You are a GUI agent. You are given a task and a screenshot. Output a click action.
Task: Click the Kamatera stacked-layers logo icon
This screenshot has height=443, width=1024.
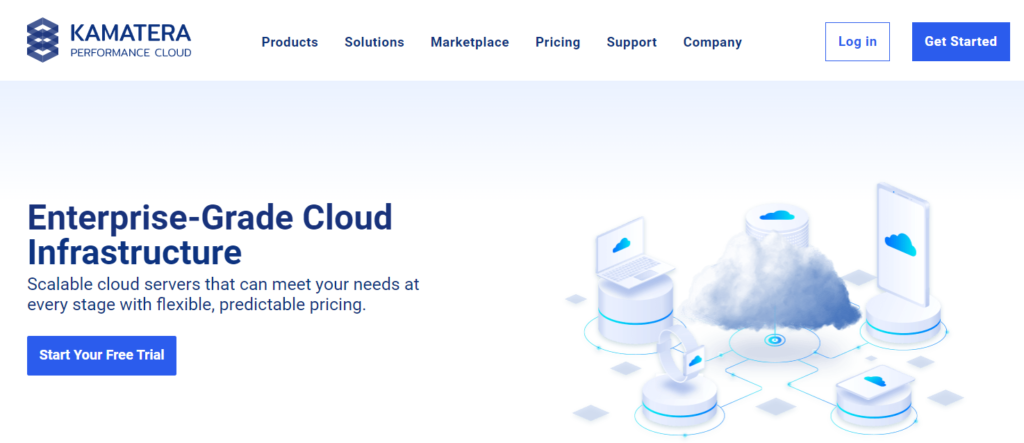(x=43, y=41)
